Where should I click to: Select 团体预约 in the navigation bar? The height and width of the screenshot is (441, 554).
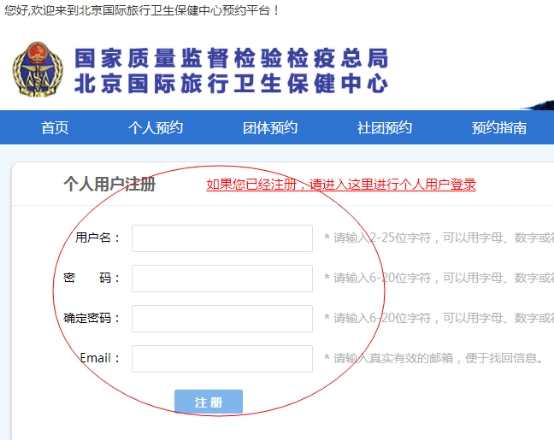270,128
